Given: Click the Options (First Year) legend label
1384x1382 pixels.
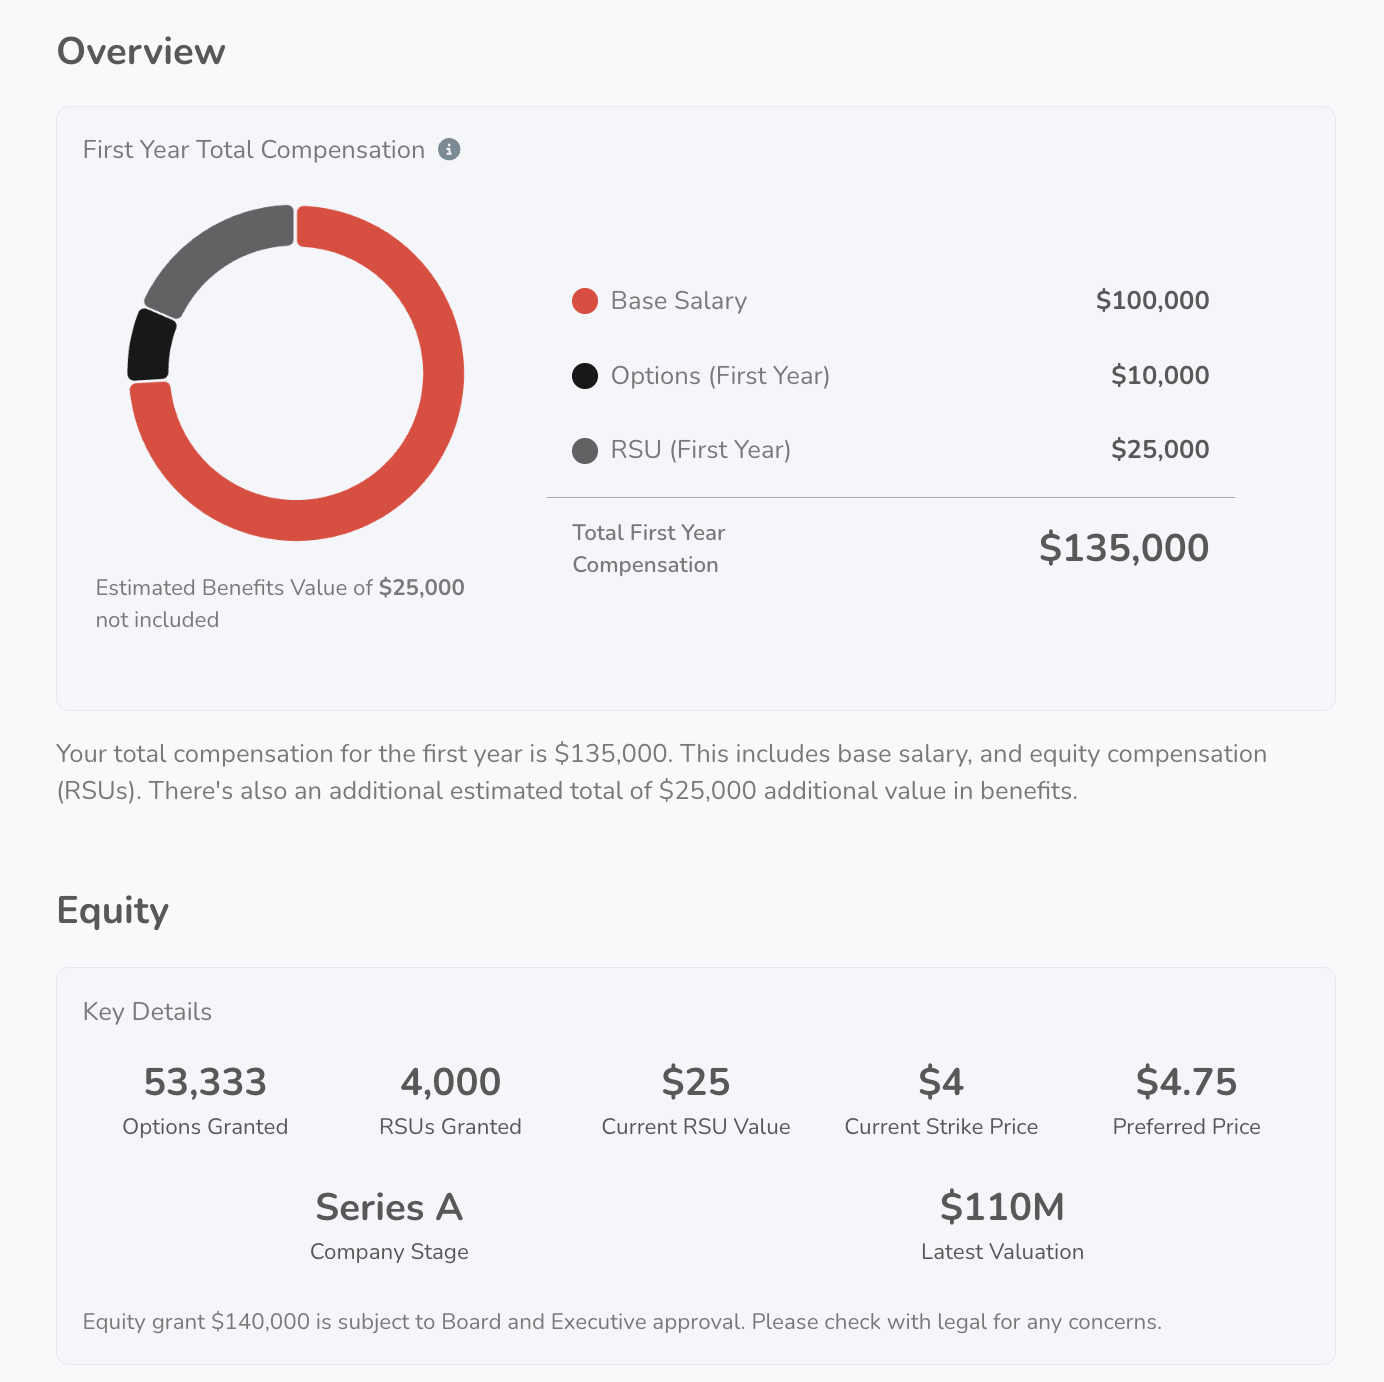Looking at the screenshot, I should click(x=720, y=376).
